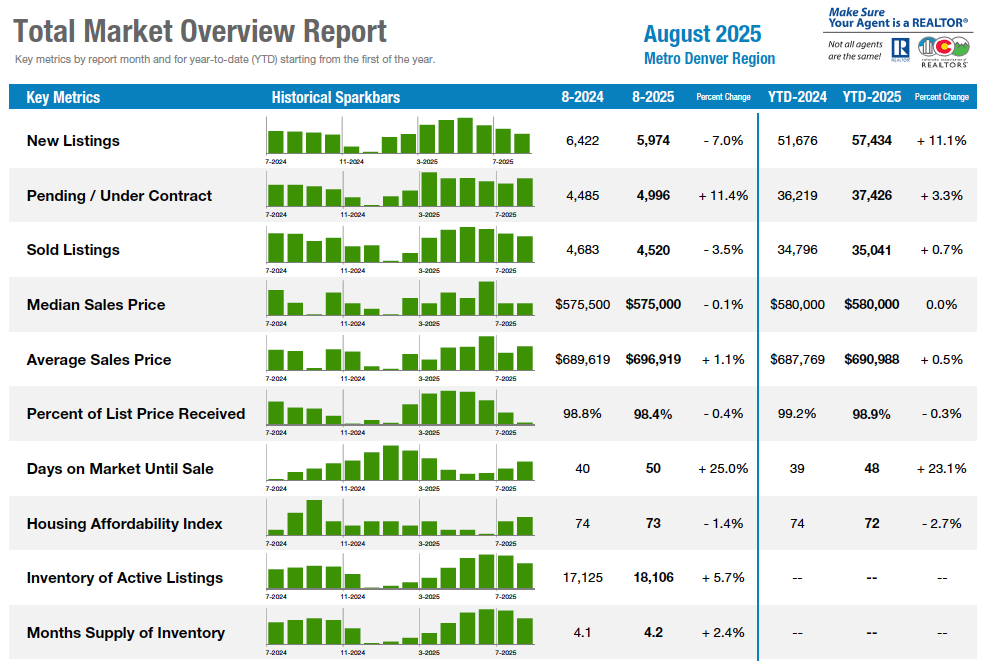The image size is (1000, 668).
Task: Click the YTD-2025 column header
Action: [871, 98]
